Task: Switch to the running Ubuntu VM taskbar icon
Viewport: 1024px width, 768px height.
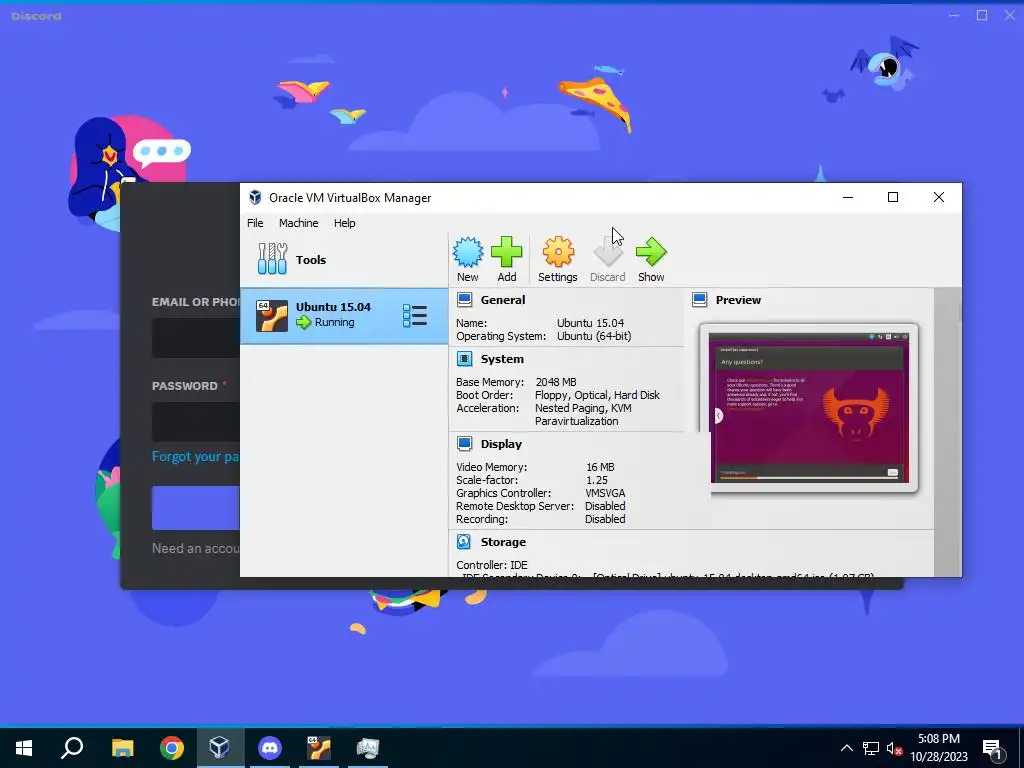Action: [319, 748]
